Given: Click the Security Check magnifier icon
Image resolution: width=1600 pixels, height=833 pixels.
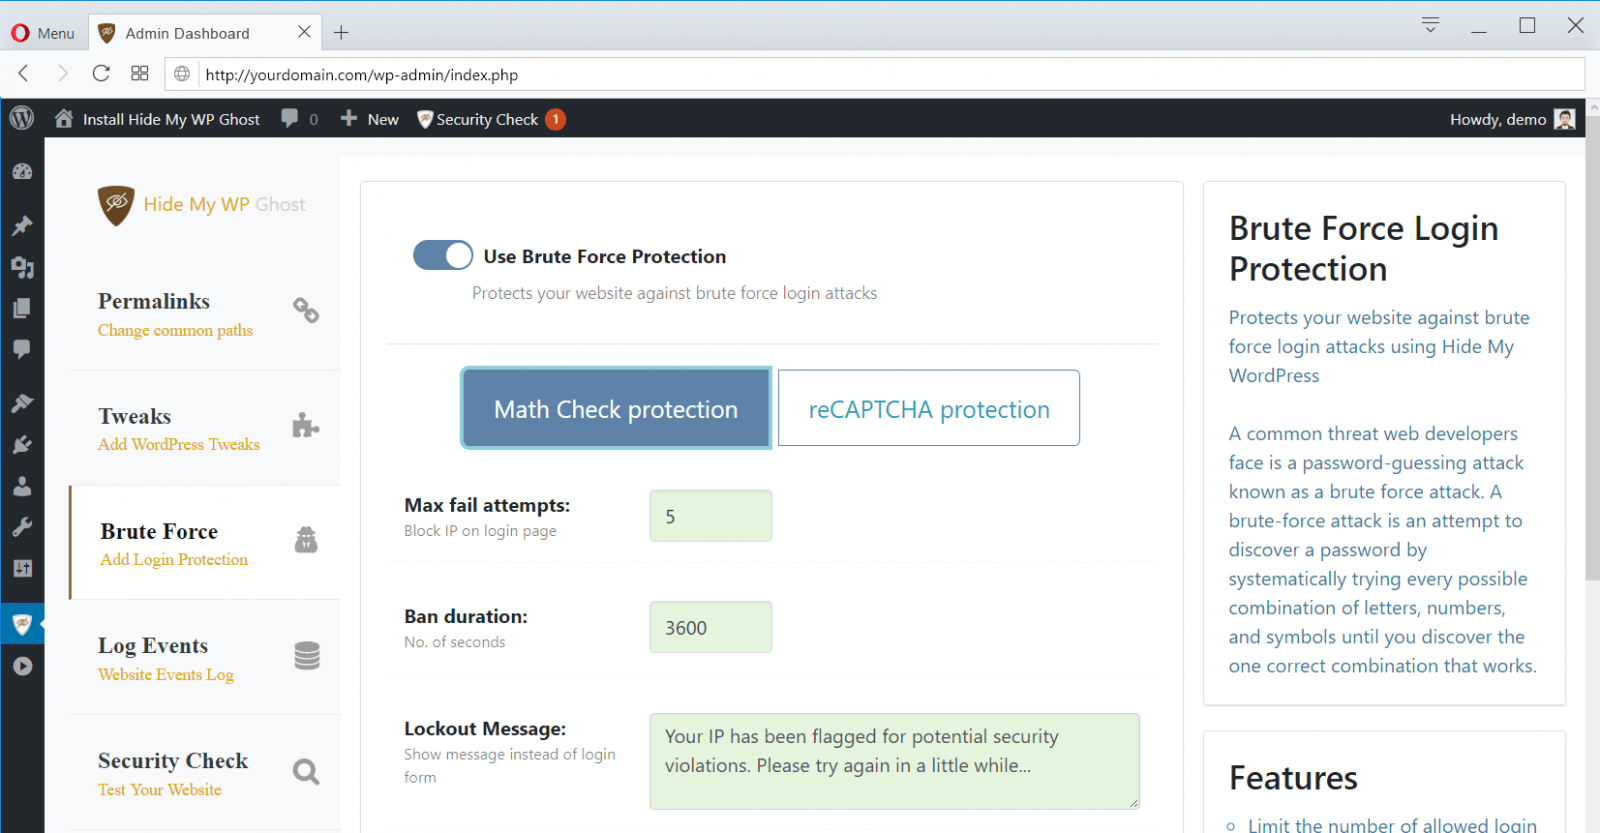Looking at the screenshot, I should click(x=306, y=771).
